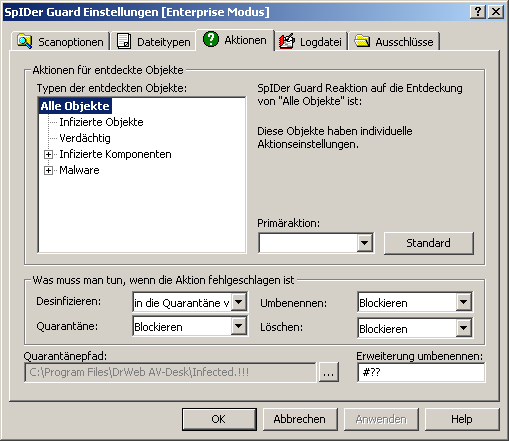Click the Anwenden button
Screen dimensions: 509x441
381,419
